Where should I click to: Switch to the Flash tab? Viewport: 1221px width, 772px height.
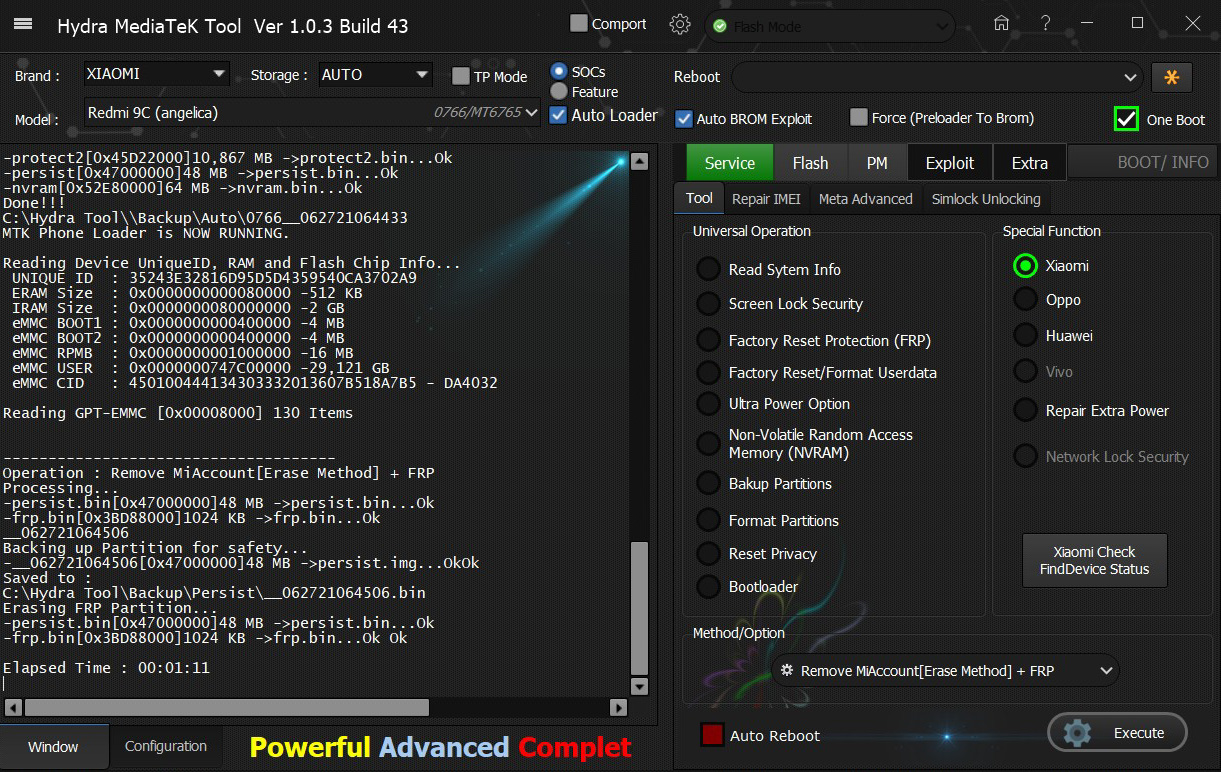pyautogui.click(x=810, y=163)
